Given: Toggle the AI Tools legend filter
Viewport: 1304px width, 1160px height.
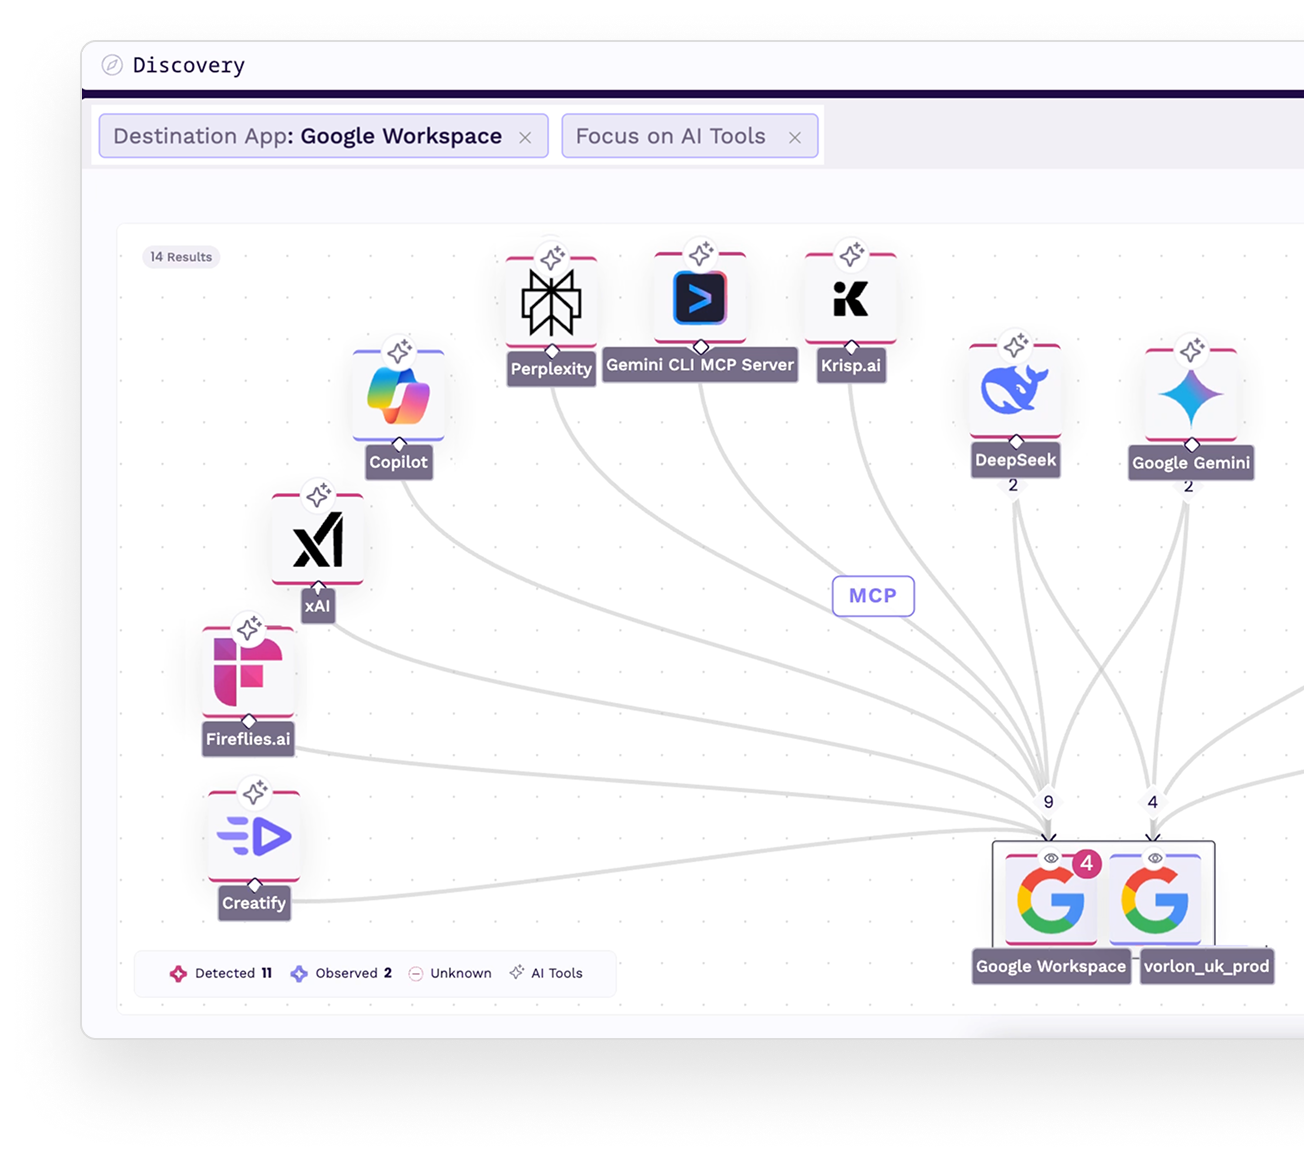Looking at the screenshot, I should tap(546, 973).
